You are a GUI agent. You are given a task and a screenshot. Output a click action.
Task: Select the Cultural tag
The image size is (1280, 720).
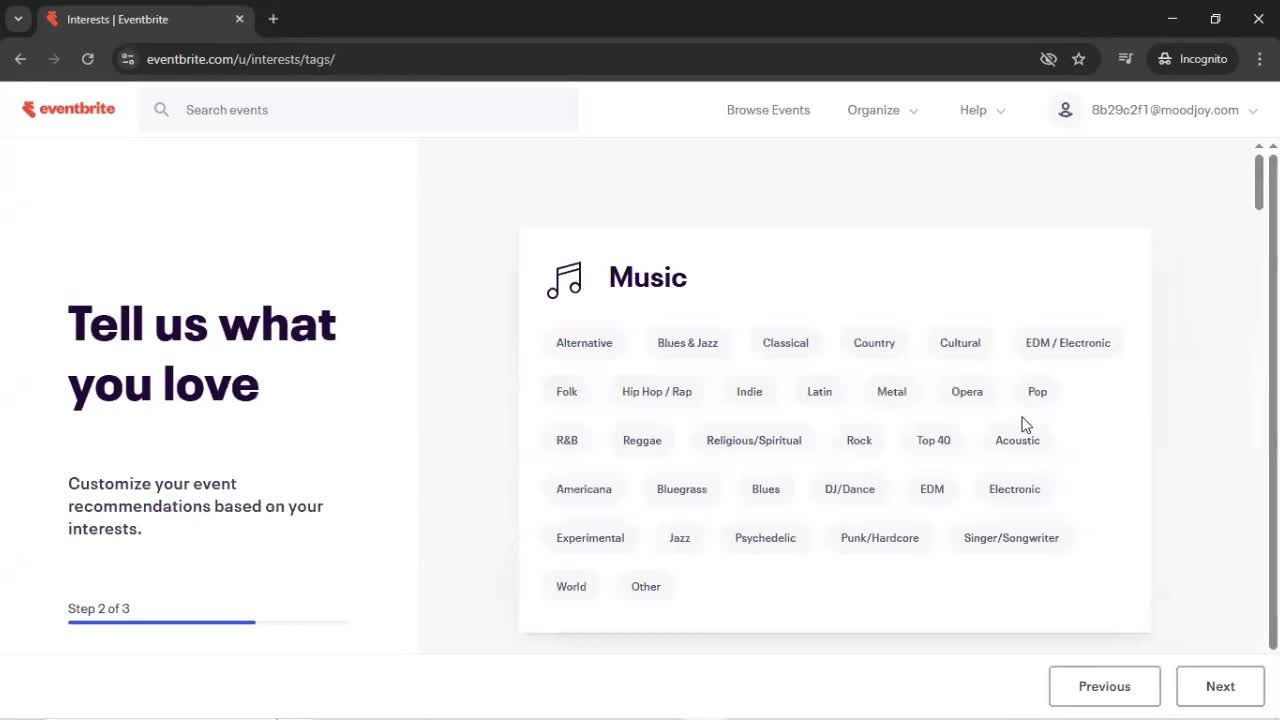(960, 343)
